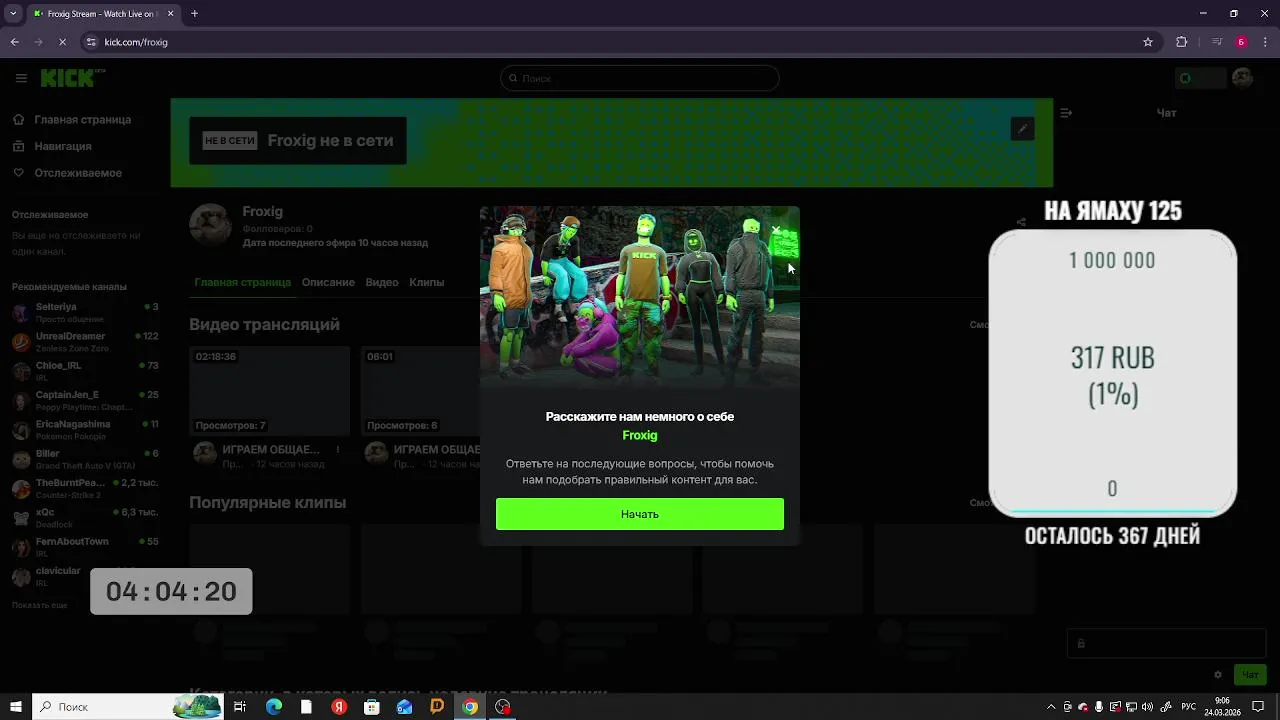This screenshot has width=1280, height=720.
Task: Open a new browser tab with plus
Action: click(x=194, y=14)
